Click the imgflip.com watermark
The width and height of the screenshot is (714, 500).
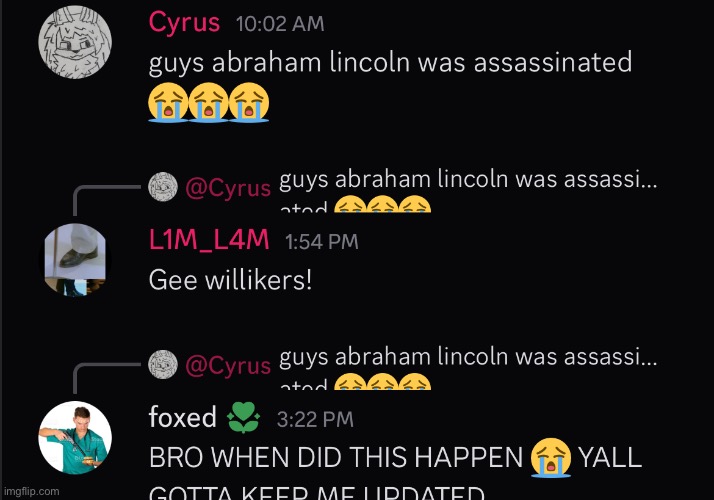pos(31,491)
